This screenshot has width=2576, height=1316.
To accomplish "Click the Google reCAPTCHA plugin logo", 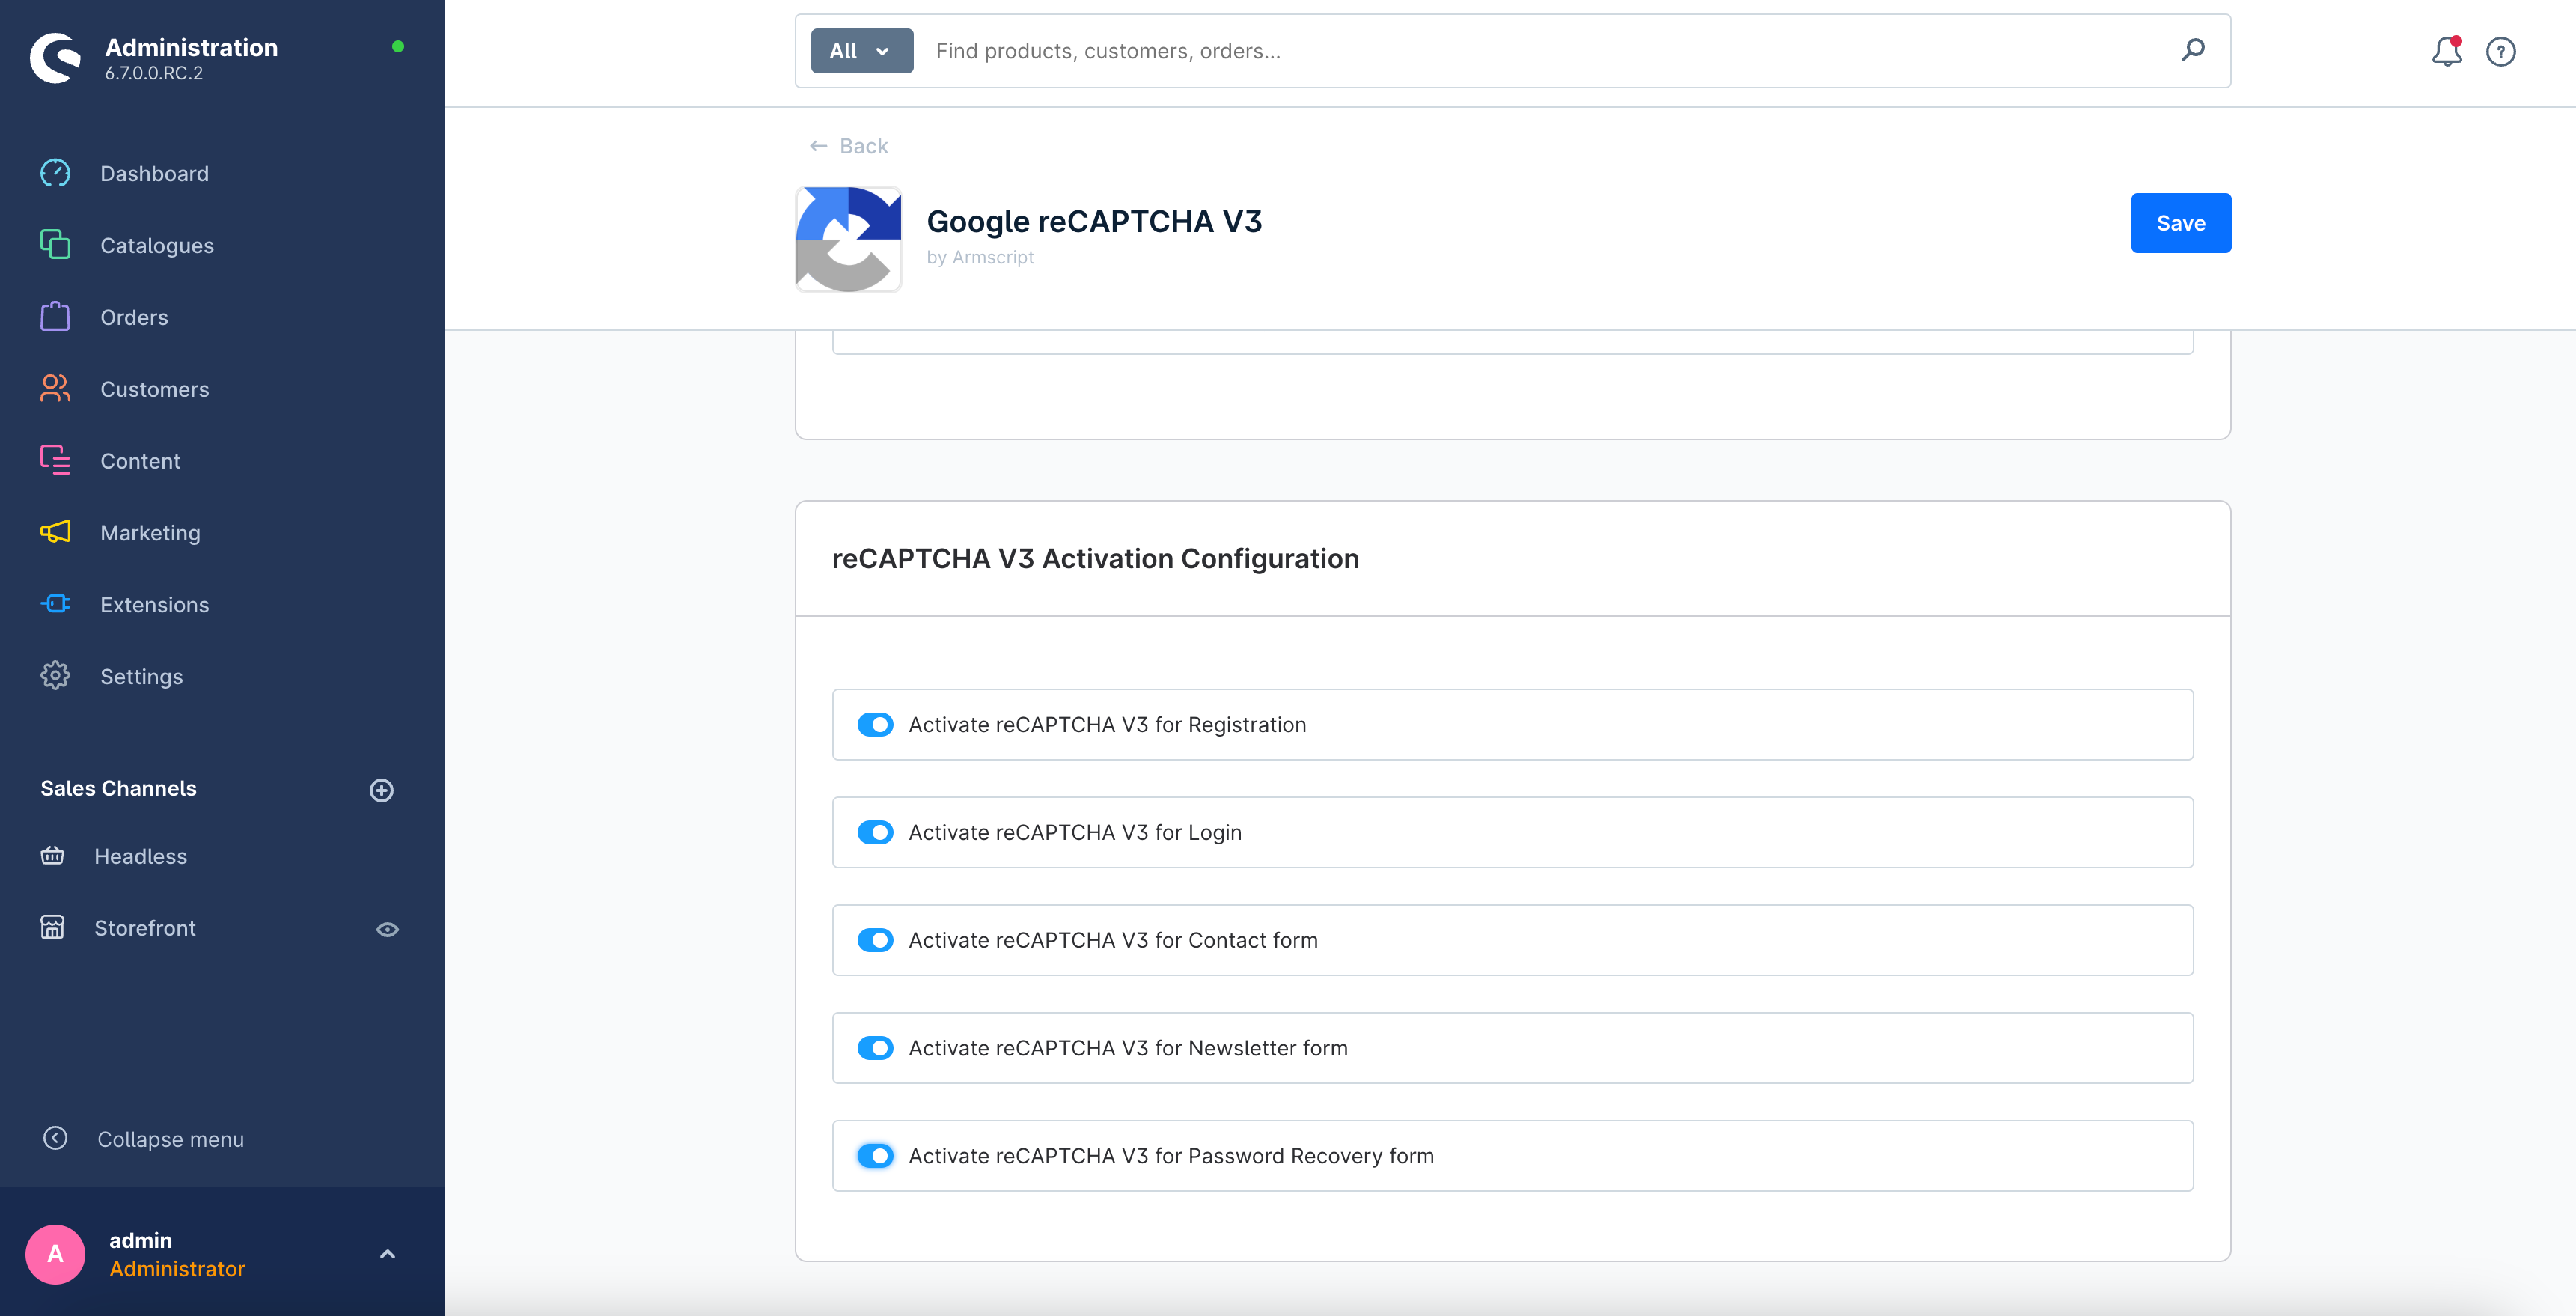I will [x=848, y=239].
